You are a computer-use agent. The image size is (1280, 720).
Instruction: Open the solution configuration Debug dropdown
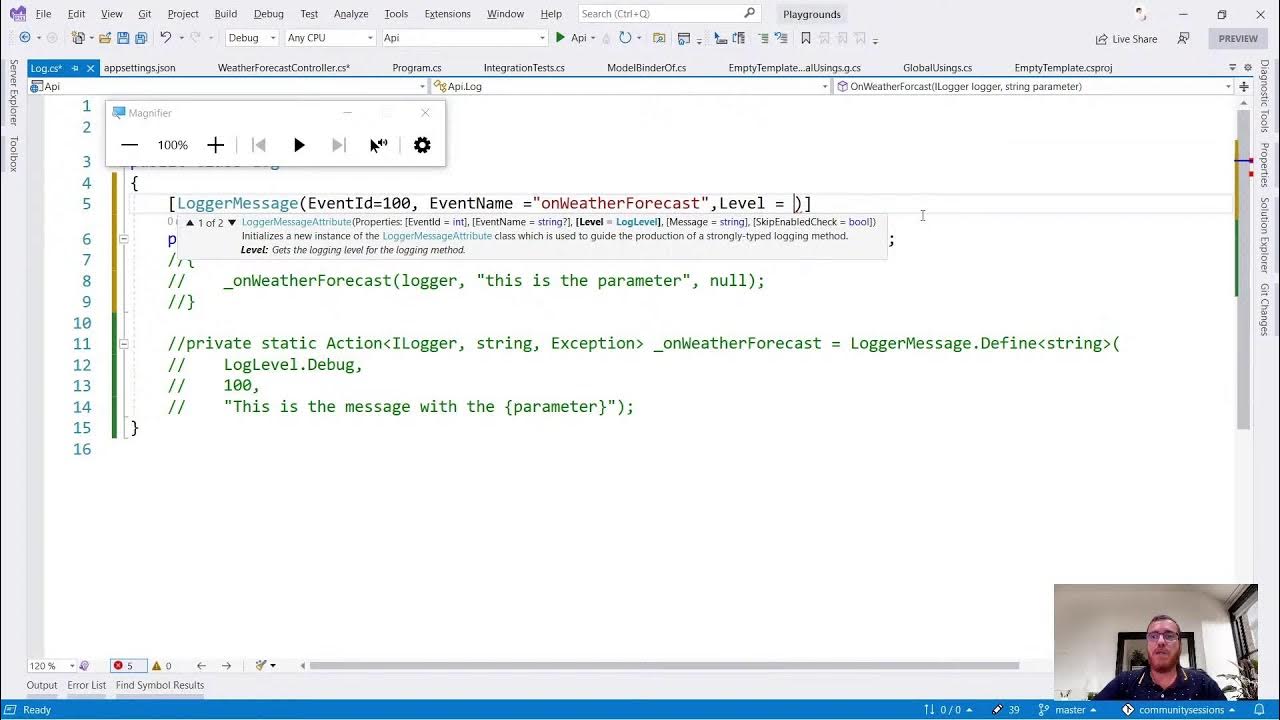pos(251,38)
